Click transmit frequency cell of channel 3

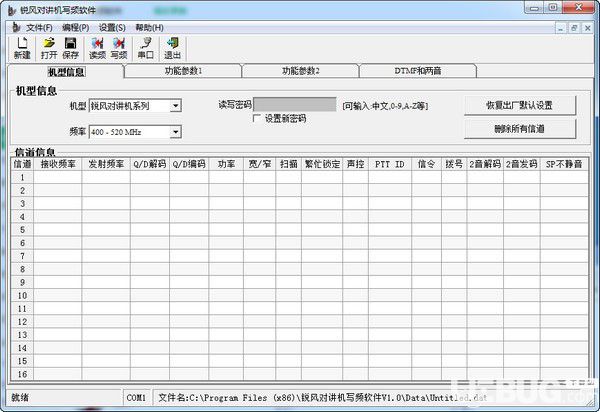coord(106,204)
